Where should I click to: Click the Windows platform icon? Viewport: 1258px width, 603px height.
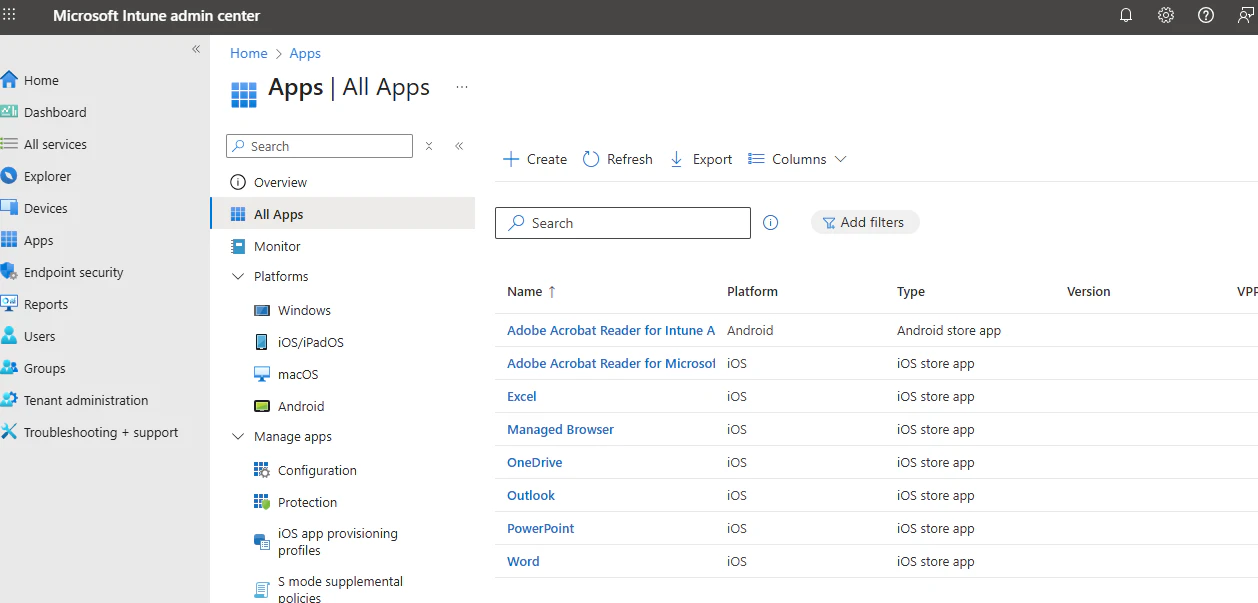262,310
